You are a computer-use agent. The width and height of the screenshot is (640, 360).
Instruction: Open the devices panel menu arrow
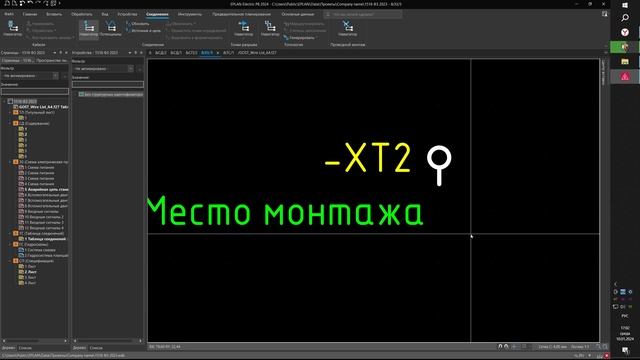pyautogui.click(x=129, y=53)
